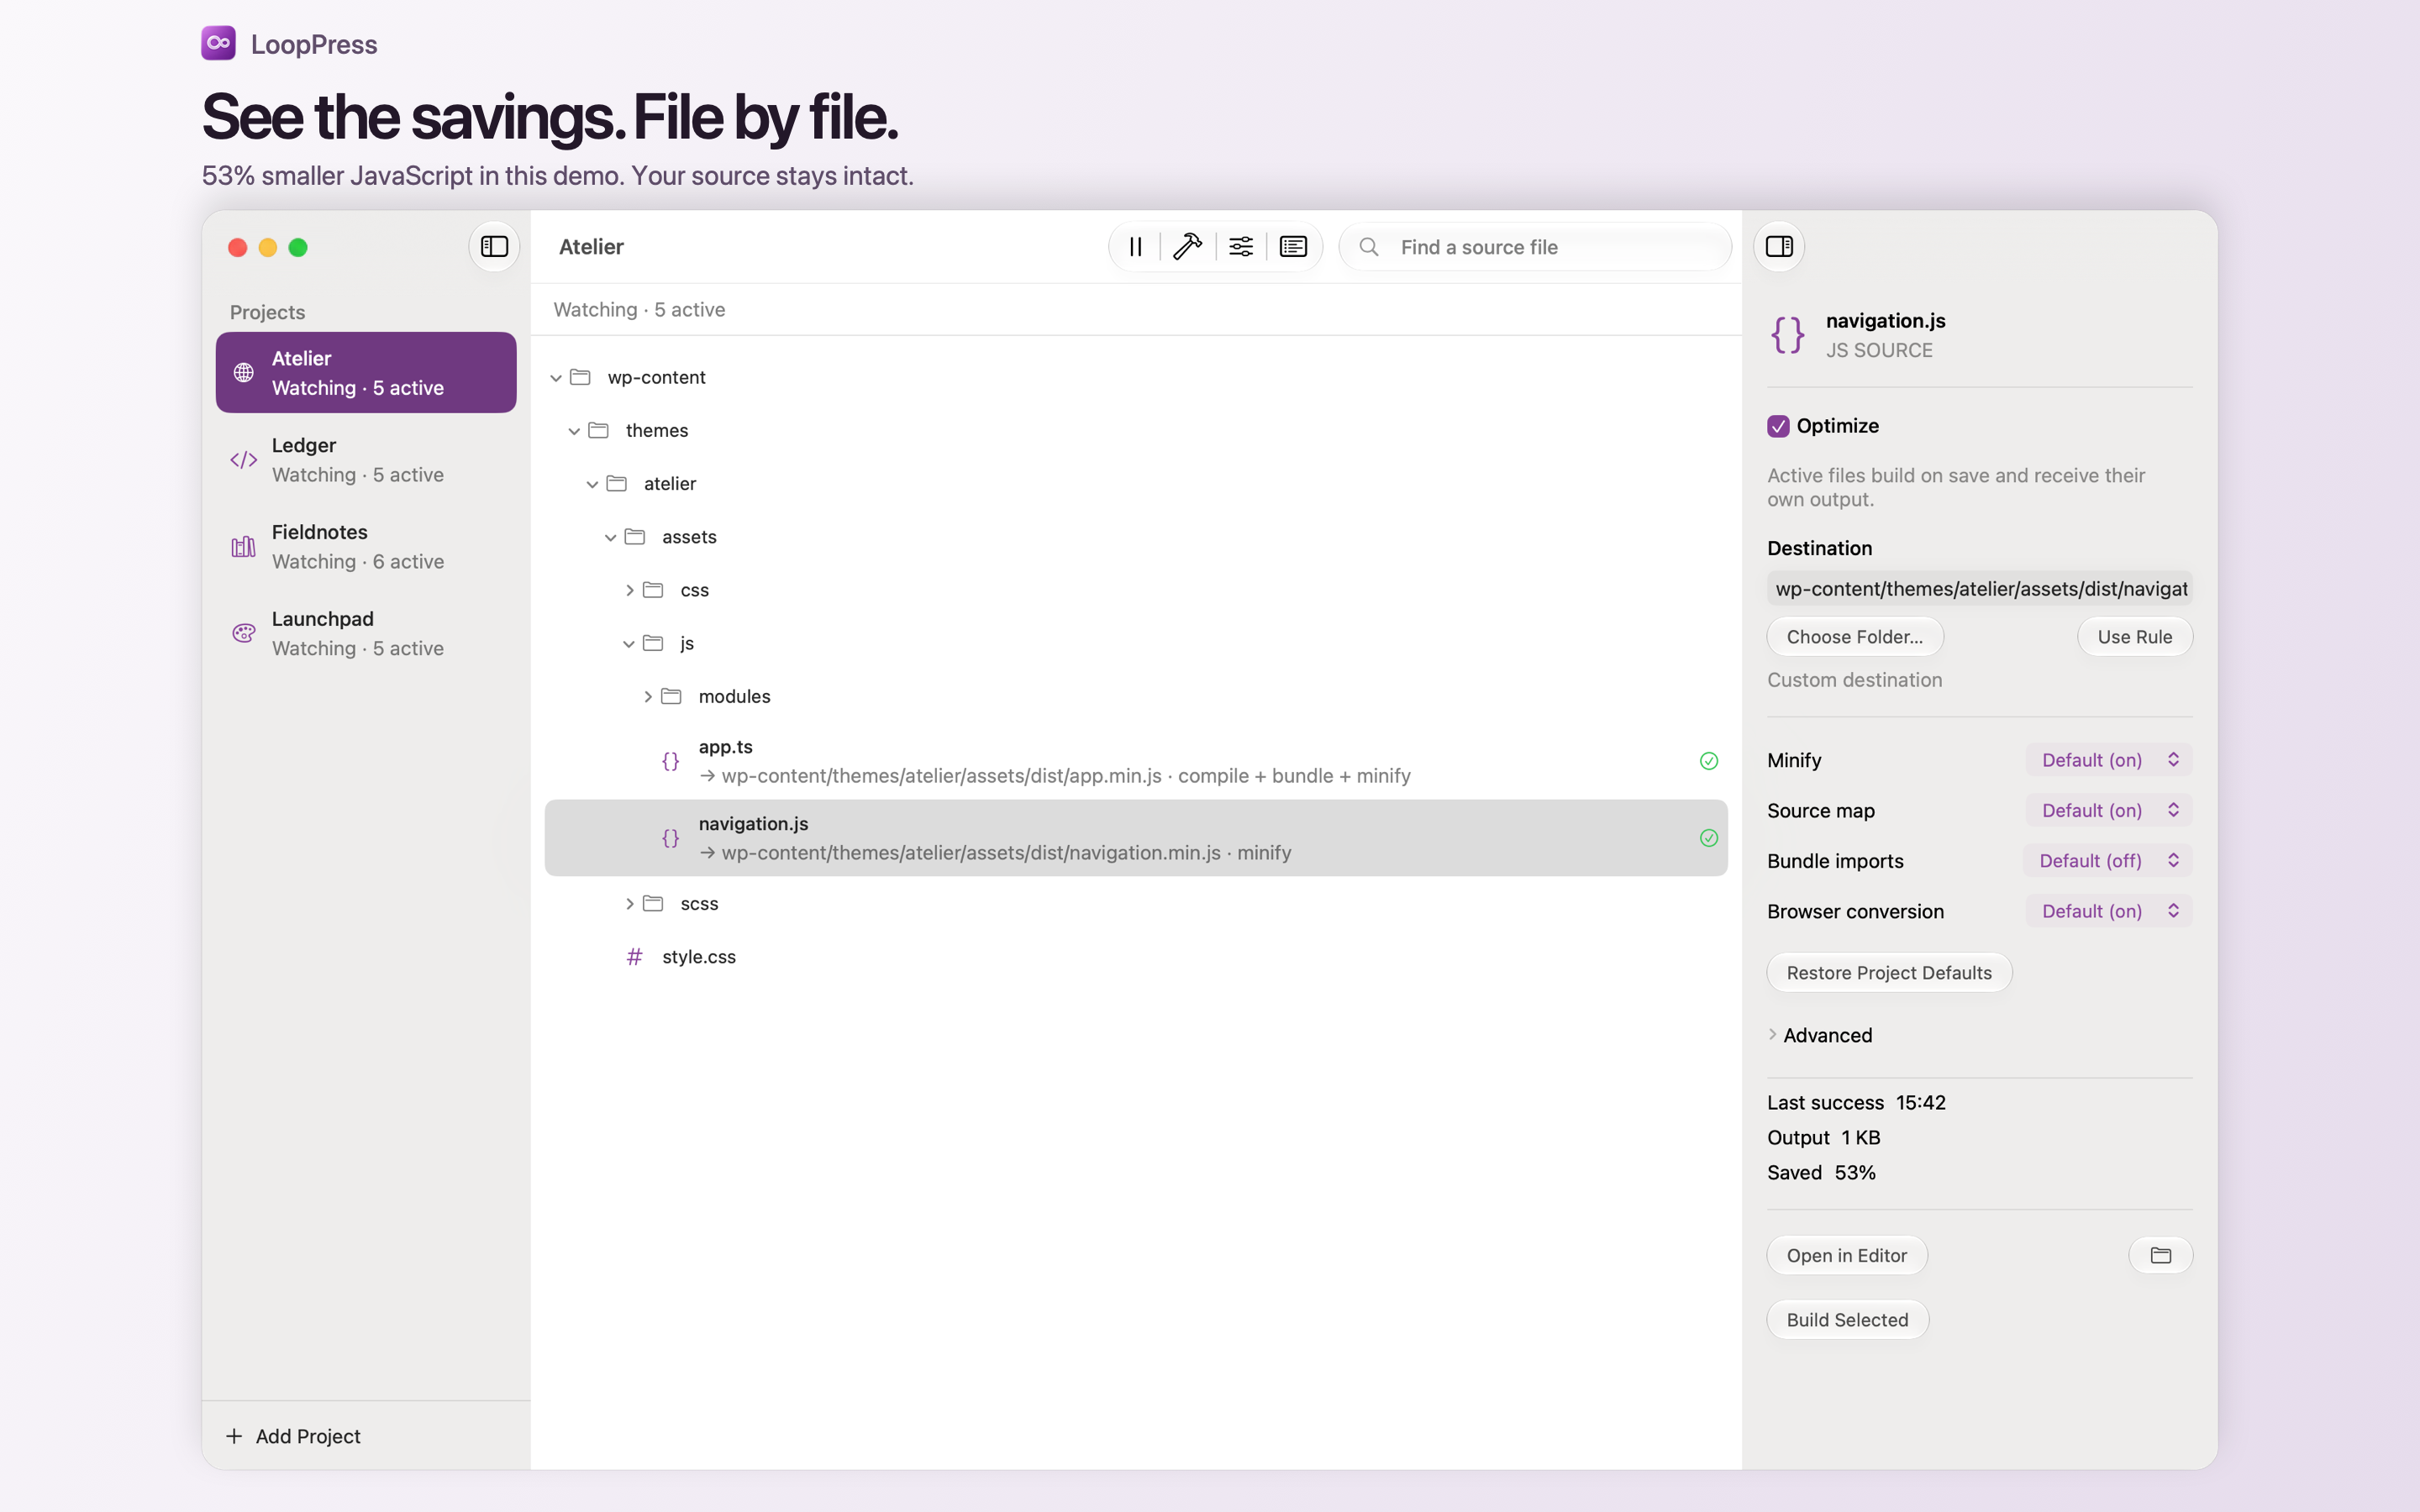Click Choose Folder… button
Screen dimensions: 2420x1512
tap(1854, 637)
